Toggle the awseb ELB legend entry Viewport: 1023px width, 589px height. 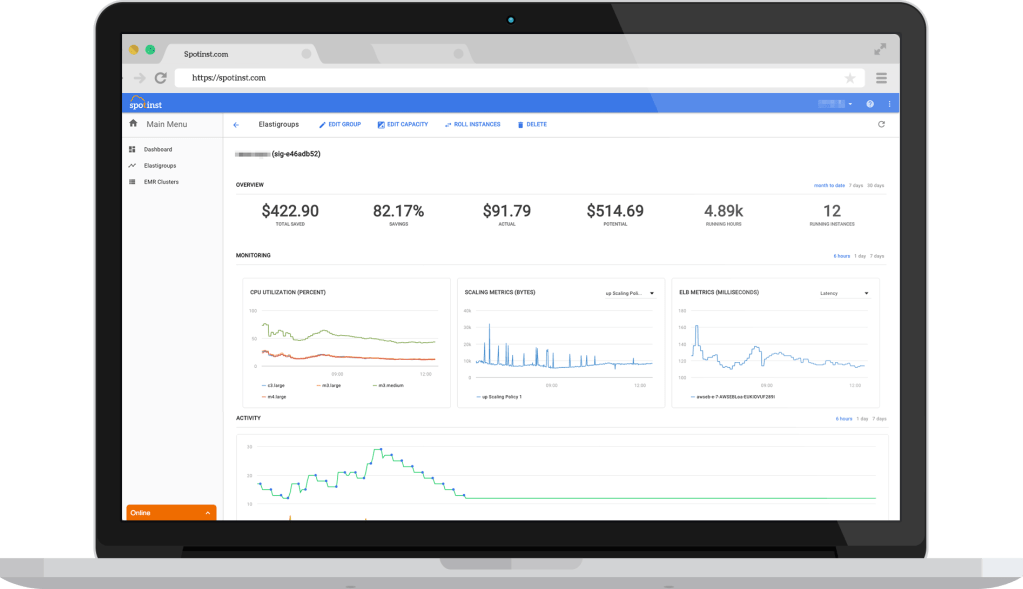pos(733,397)
